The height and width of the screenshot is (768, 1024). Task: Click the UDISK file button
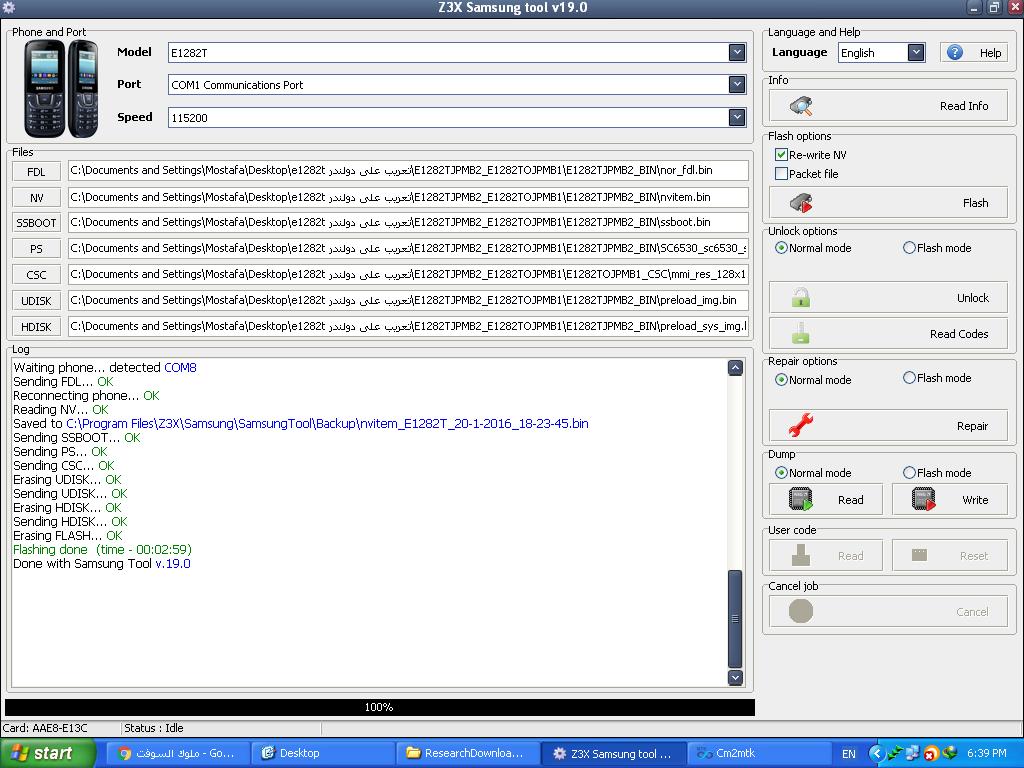(36, 301)
